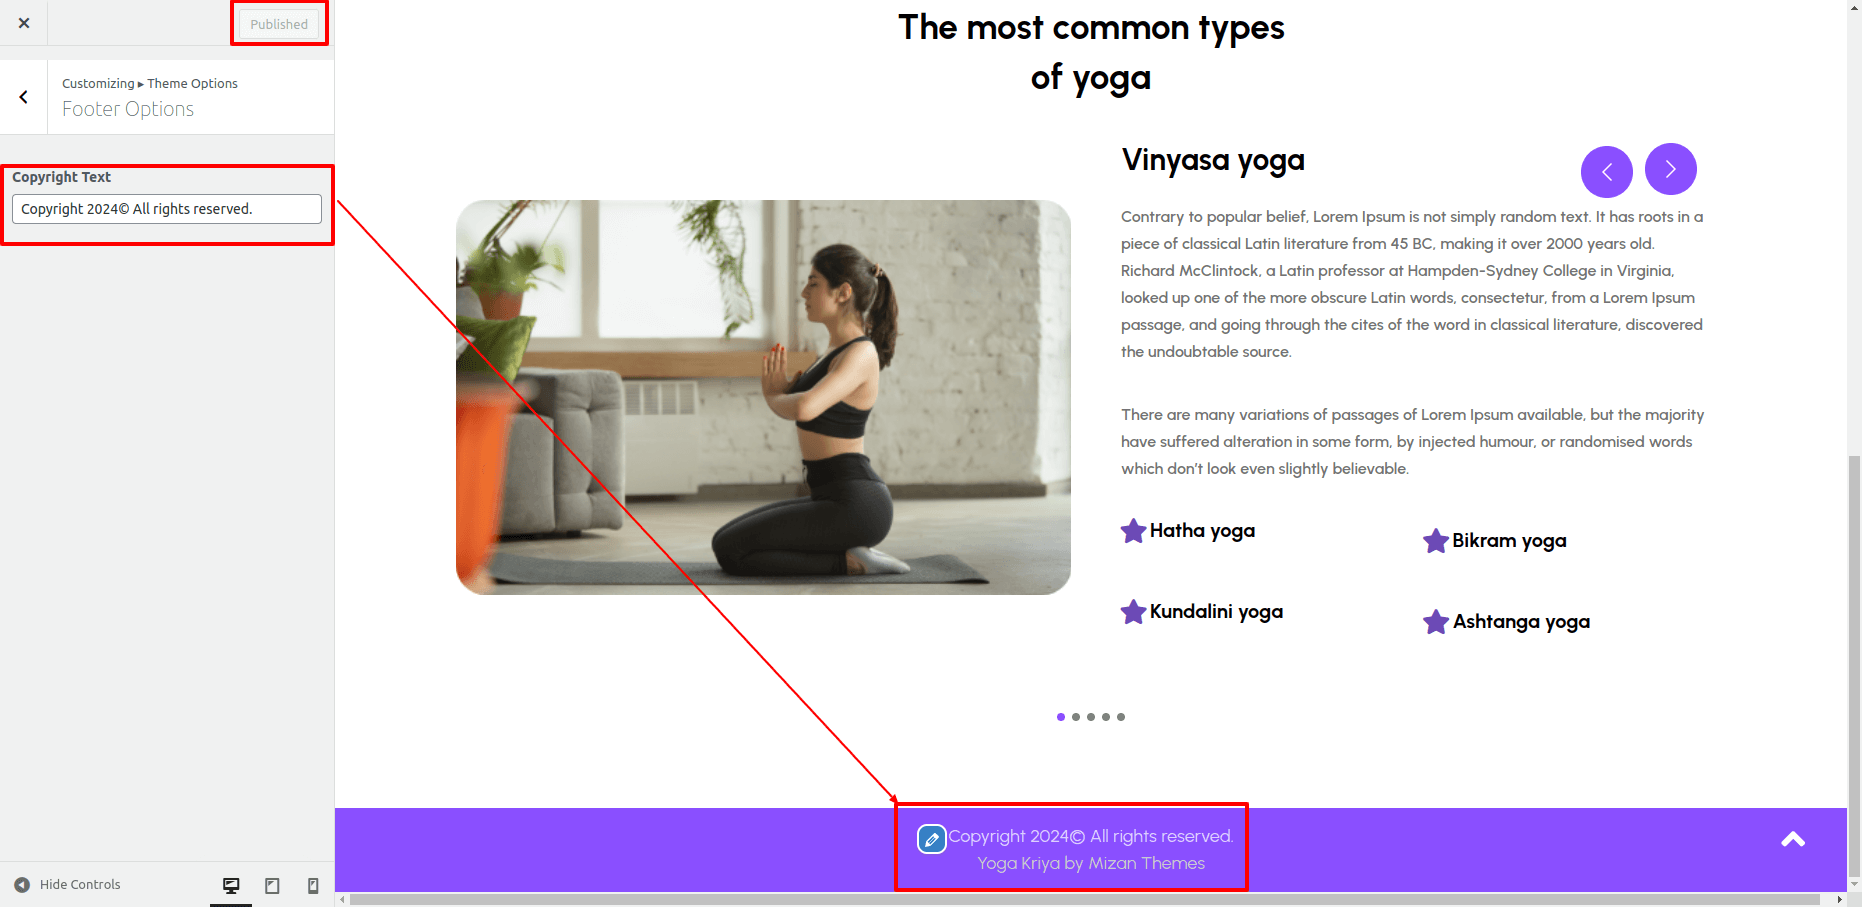This screenshot has height=907, width=1862.
Task: Collapse panel with Hide Controls
Action: coord(67,885)
